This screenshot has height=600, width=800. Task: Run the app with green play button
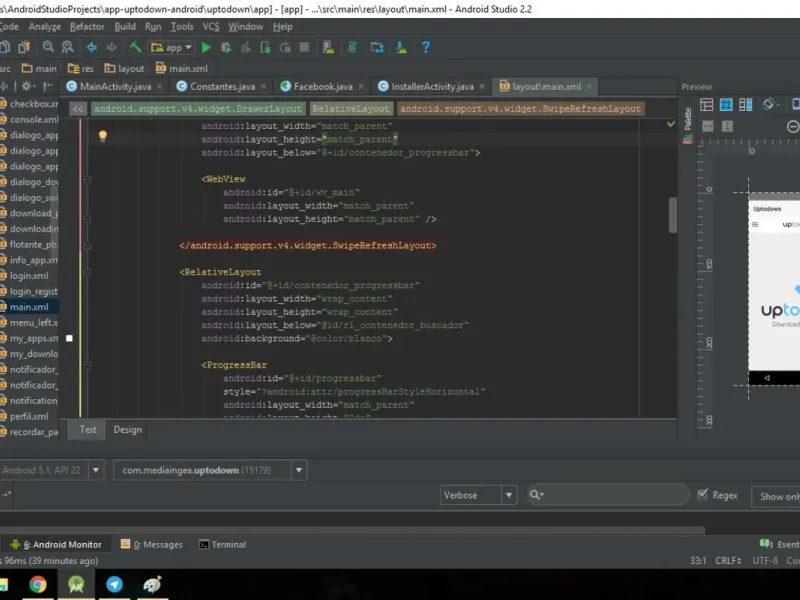click(206, 47)
